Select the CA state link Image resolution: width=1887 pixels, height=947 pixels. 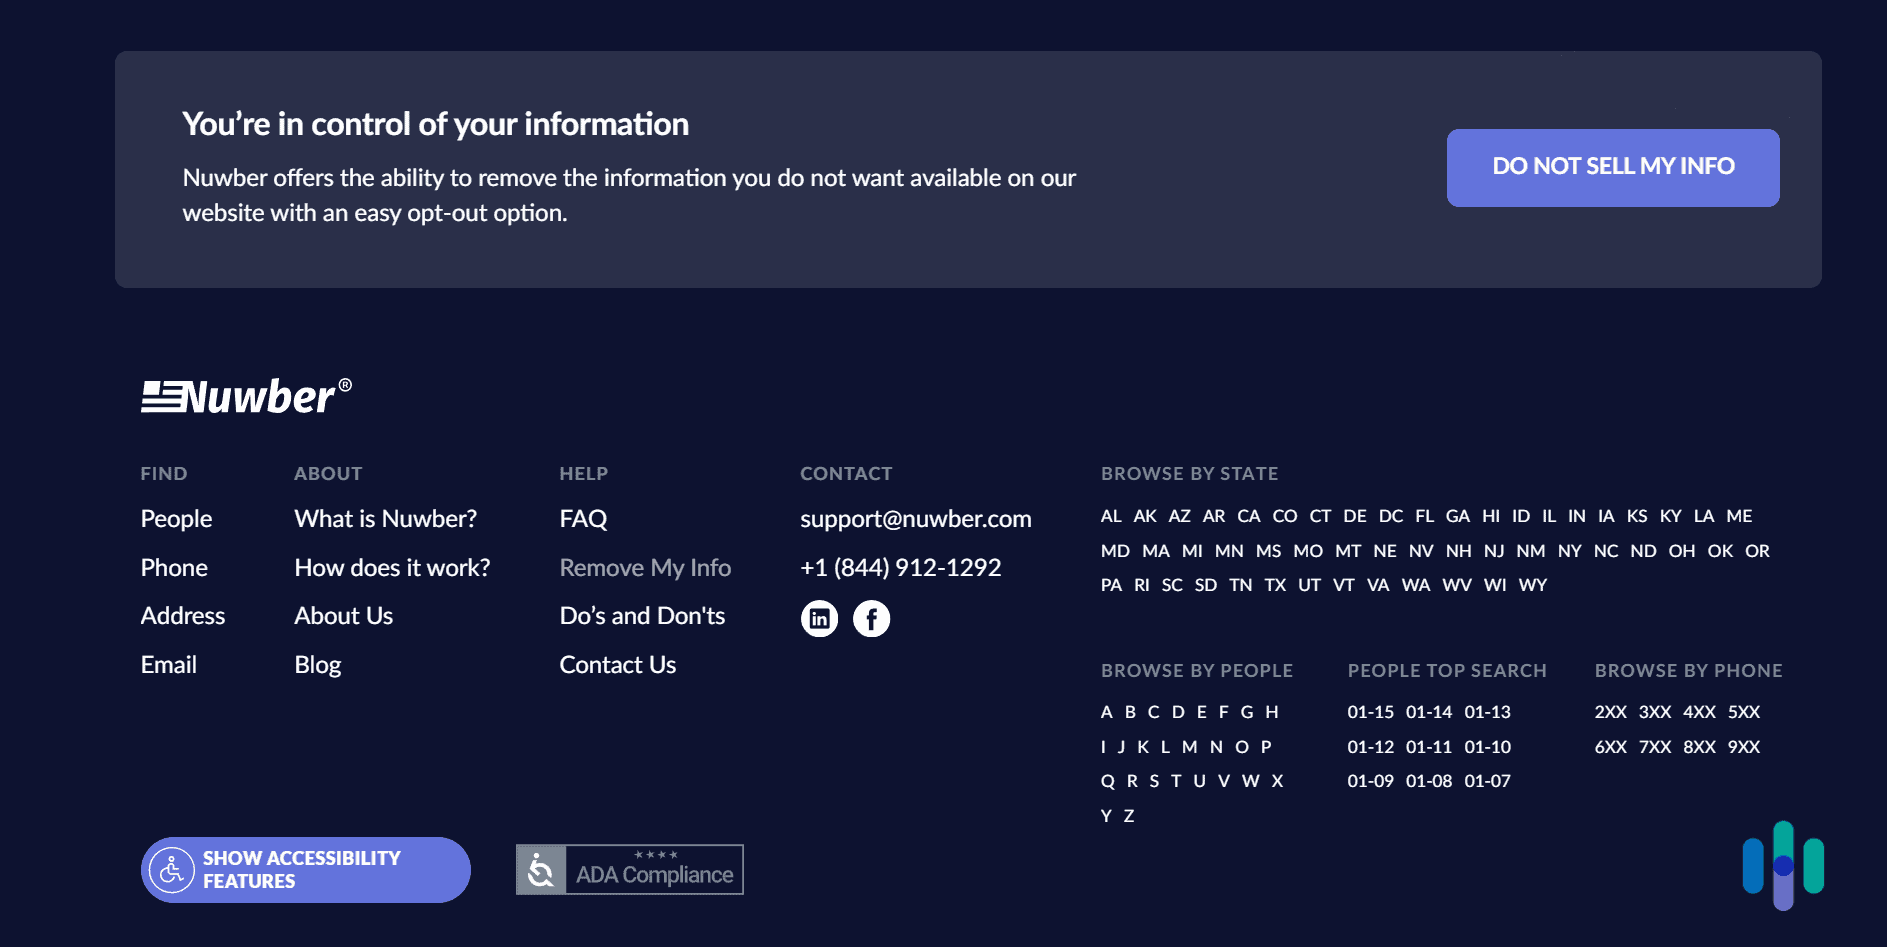(1248, 516)
